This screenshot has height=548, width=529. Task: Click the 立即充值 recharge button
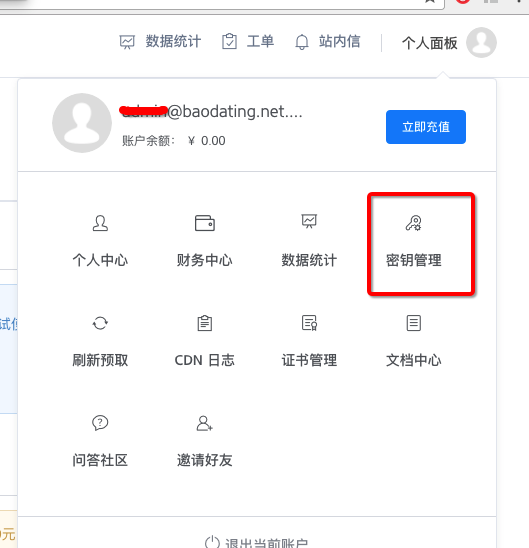click(x=426, y=127)
